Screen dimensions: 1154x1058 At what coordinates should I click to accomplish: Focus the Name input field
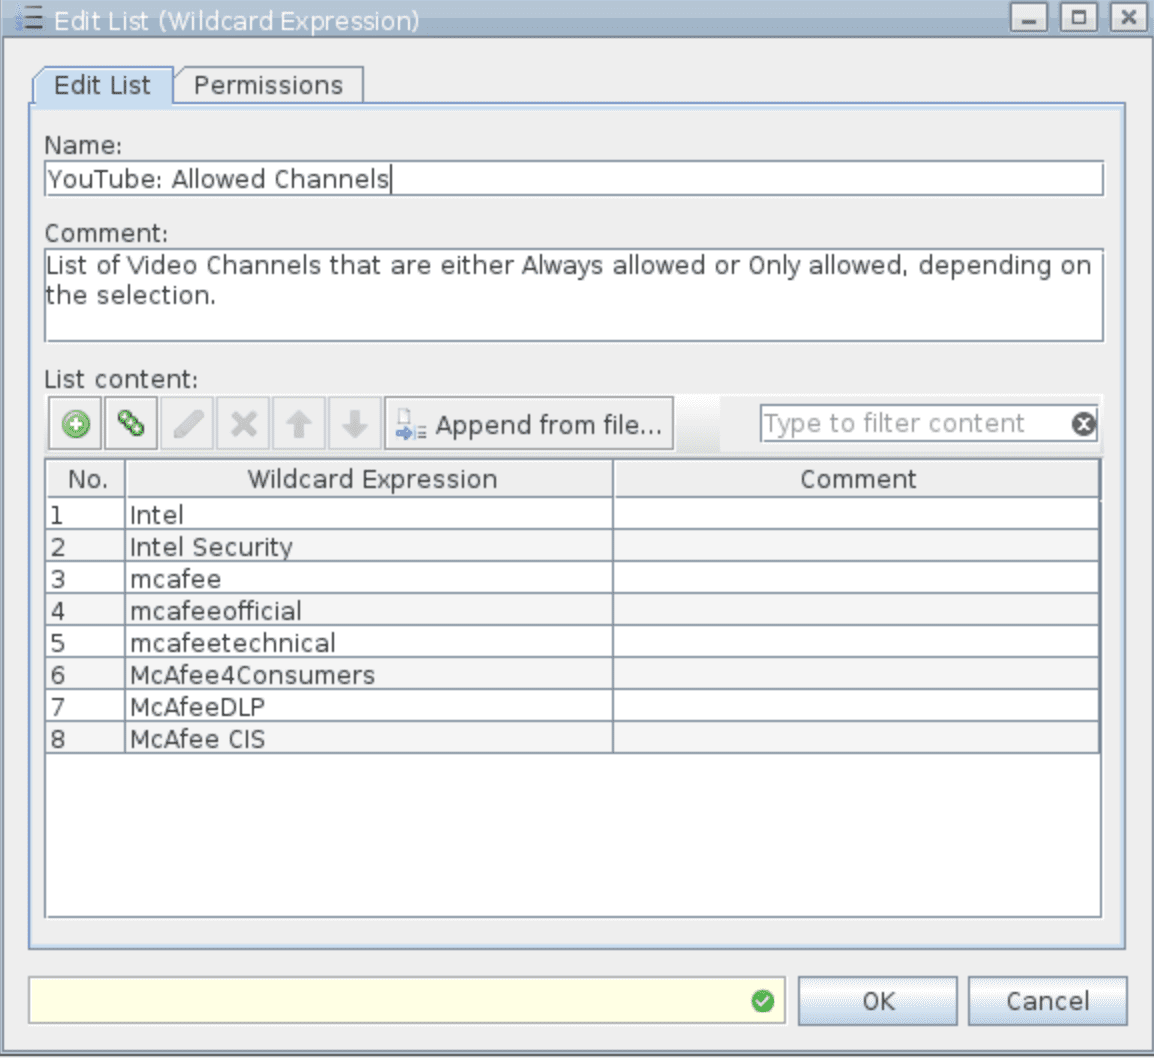pyautogui.click(x=574, y=179)
